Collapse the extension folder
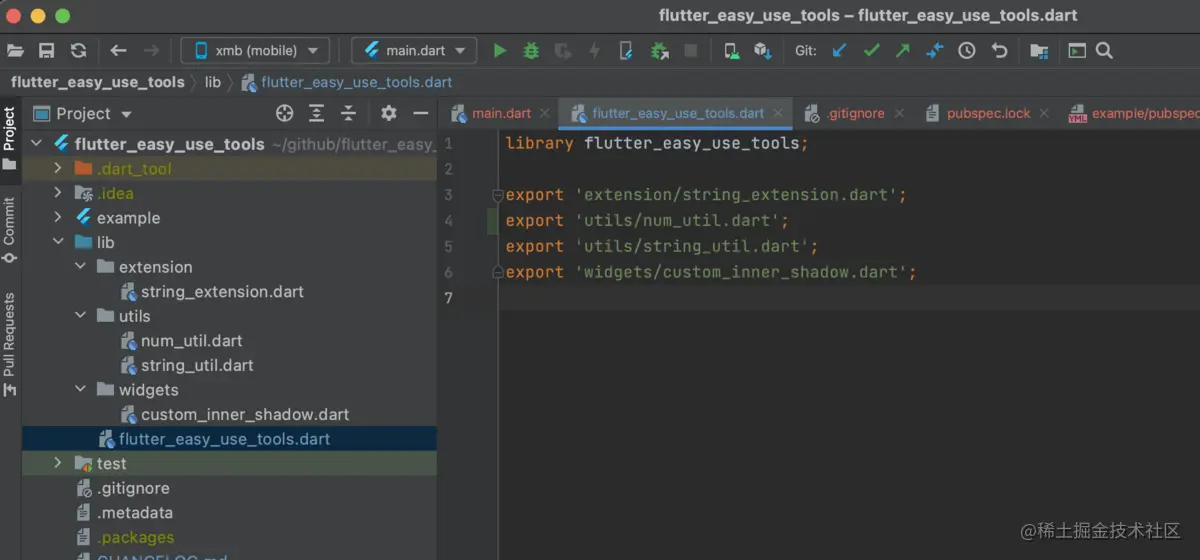 coord(81,267)
